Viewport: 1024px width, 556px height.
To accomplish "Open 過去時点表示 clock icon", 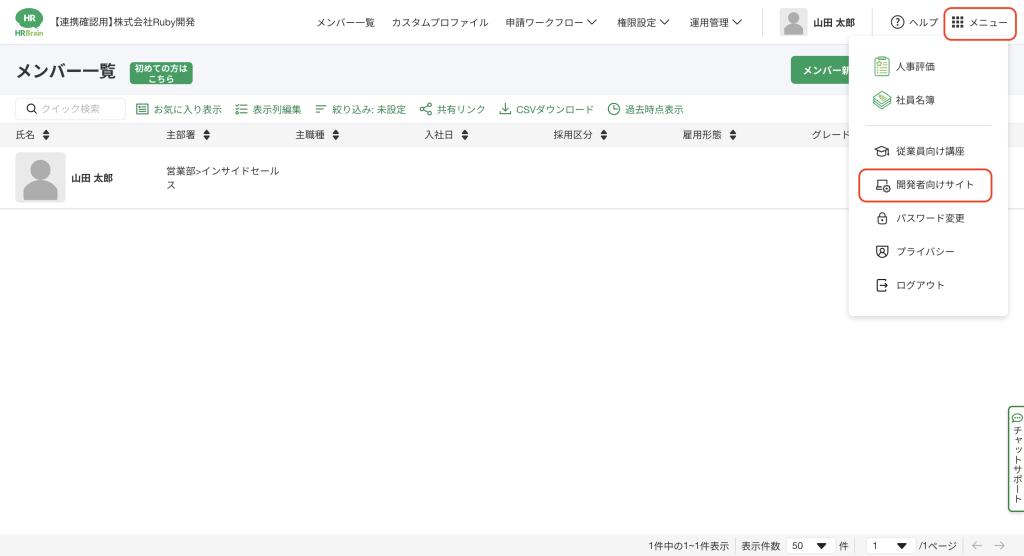I will (x=614, y=109).
